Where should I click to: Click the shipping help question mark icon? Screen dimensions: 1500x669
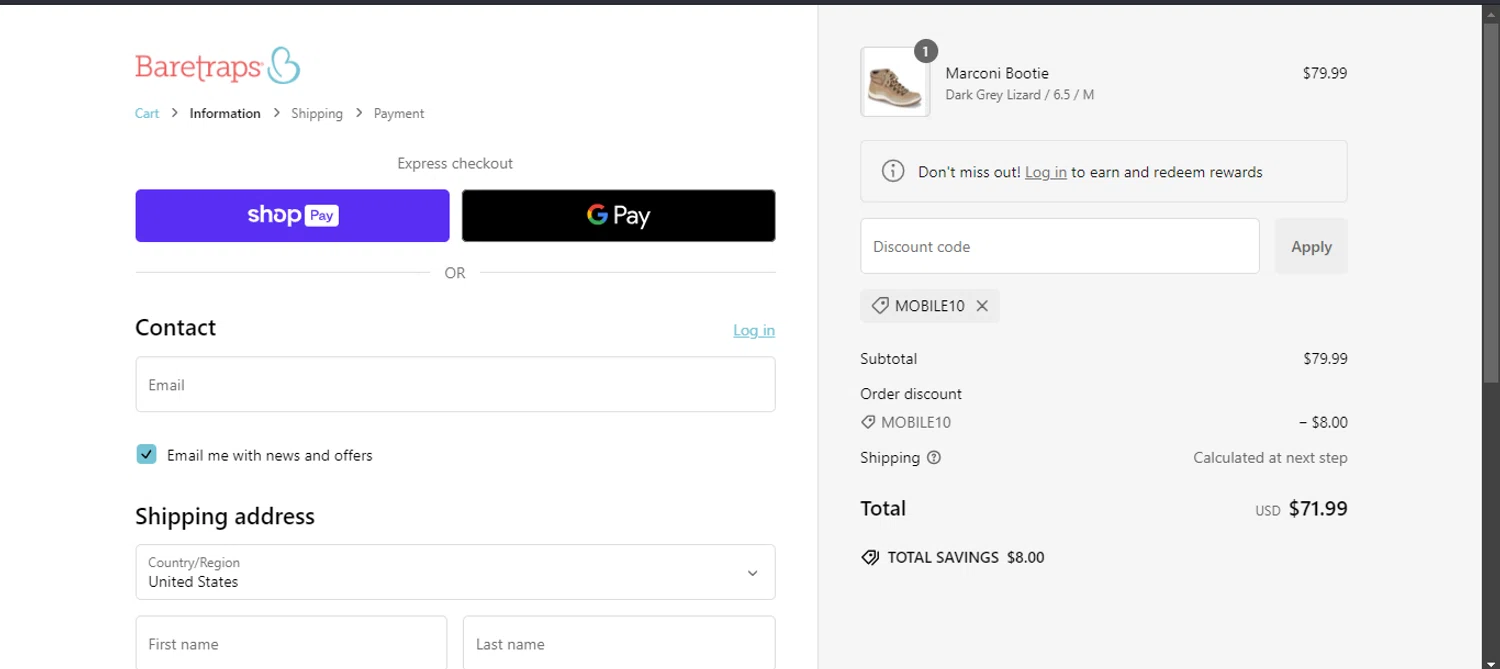934,458
